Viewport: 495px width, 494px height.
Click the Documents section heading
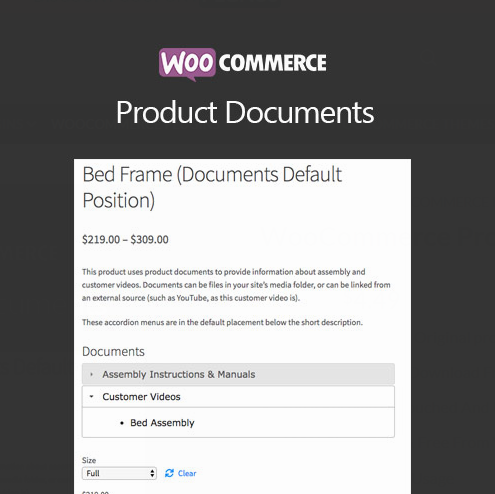113,352
